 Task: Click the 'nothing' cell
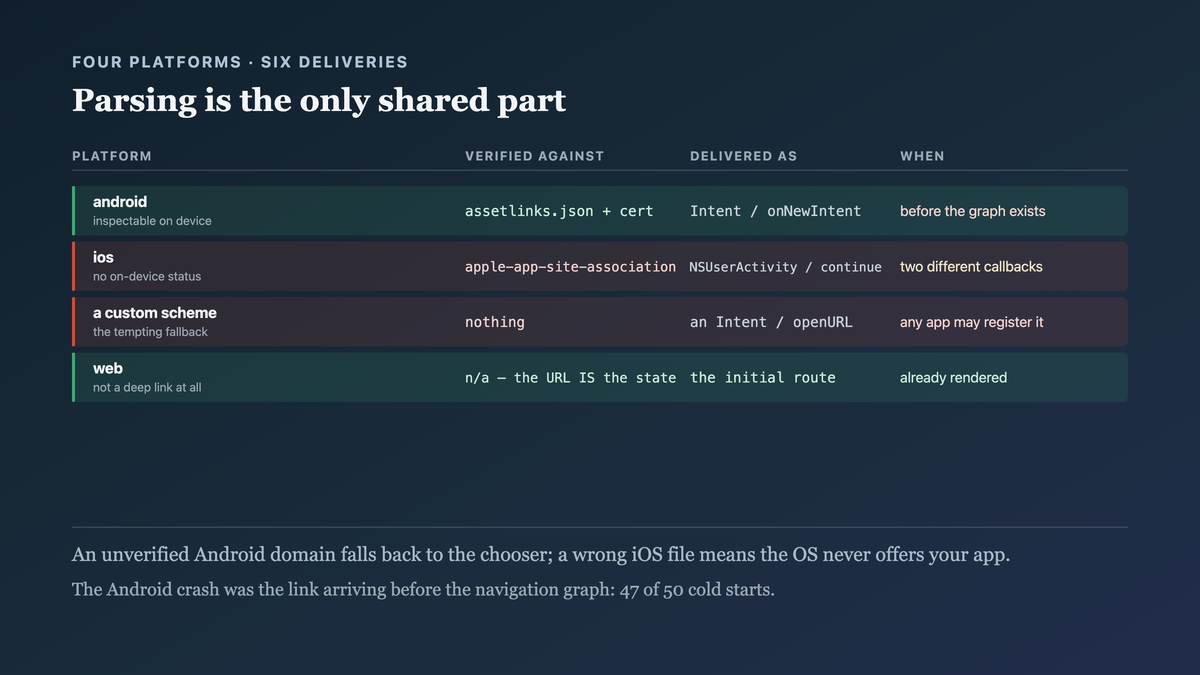click(x=495, y=322)
